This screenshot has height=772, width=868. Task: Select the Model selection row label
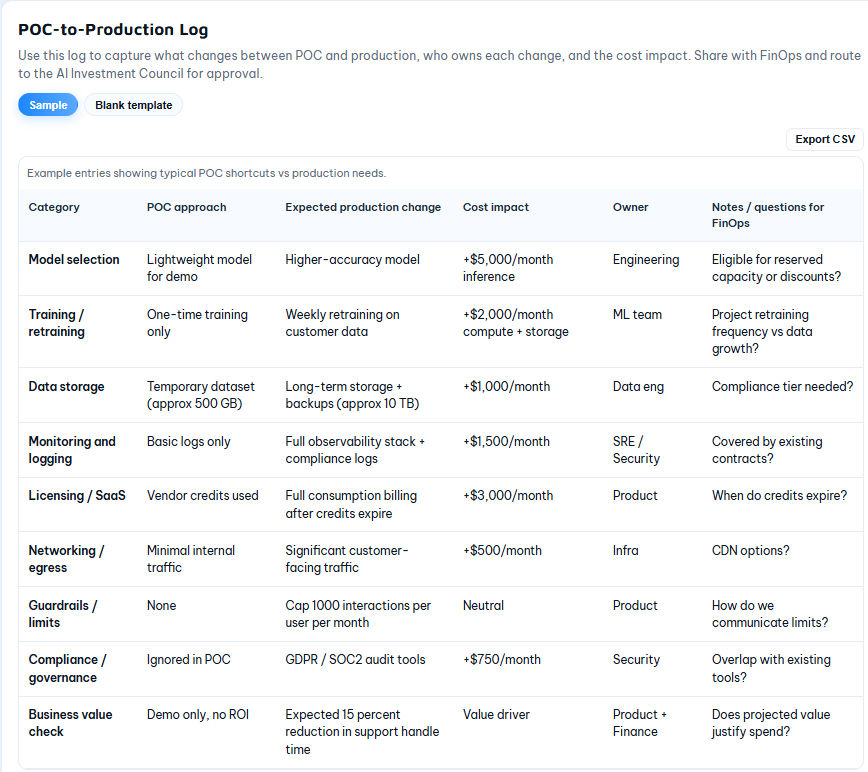click(74, 259)
